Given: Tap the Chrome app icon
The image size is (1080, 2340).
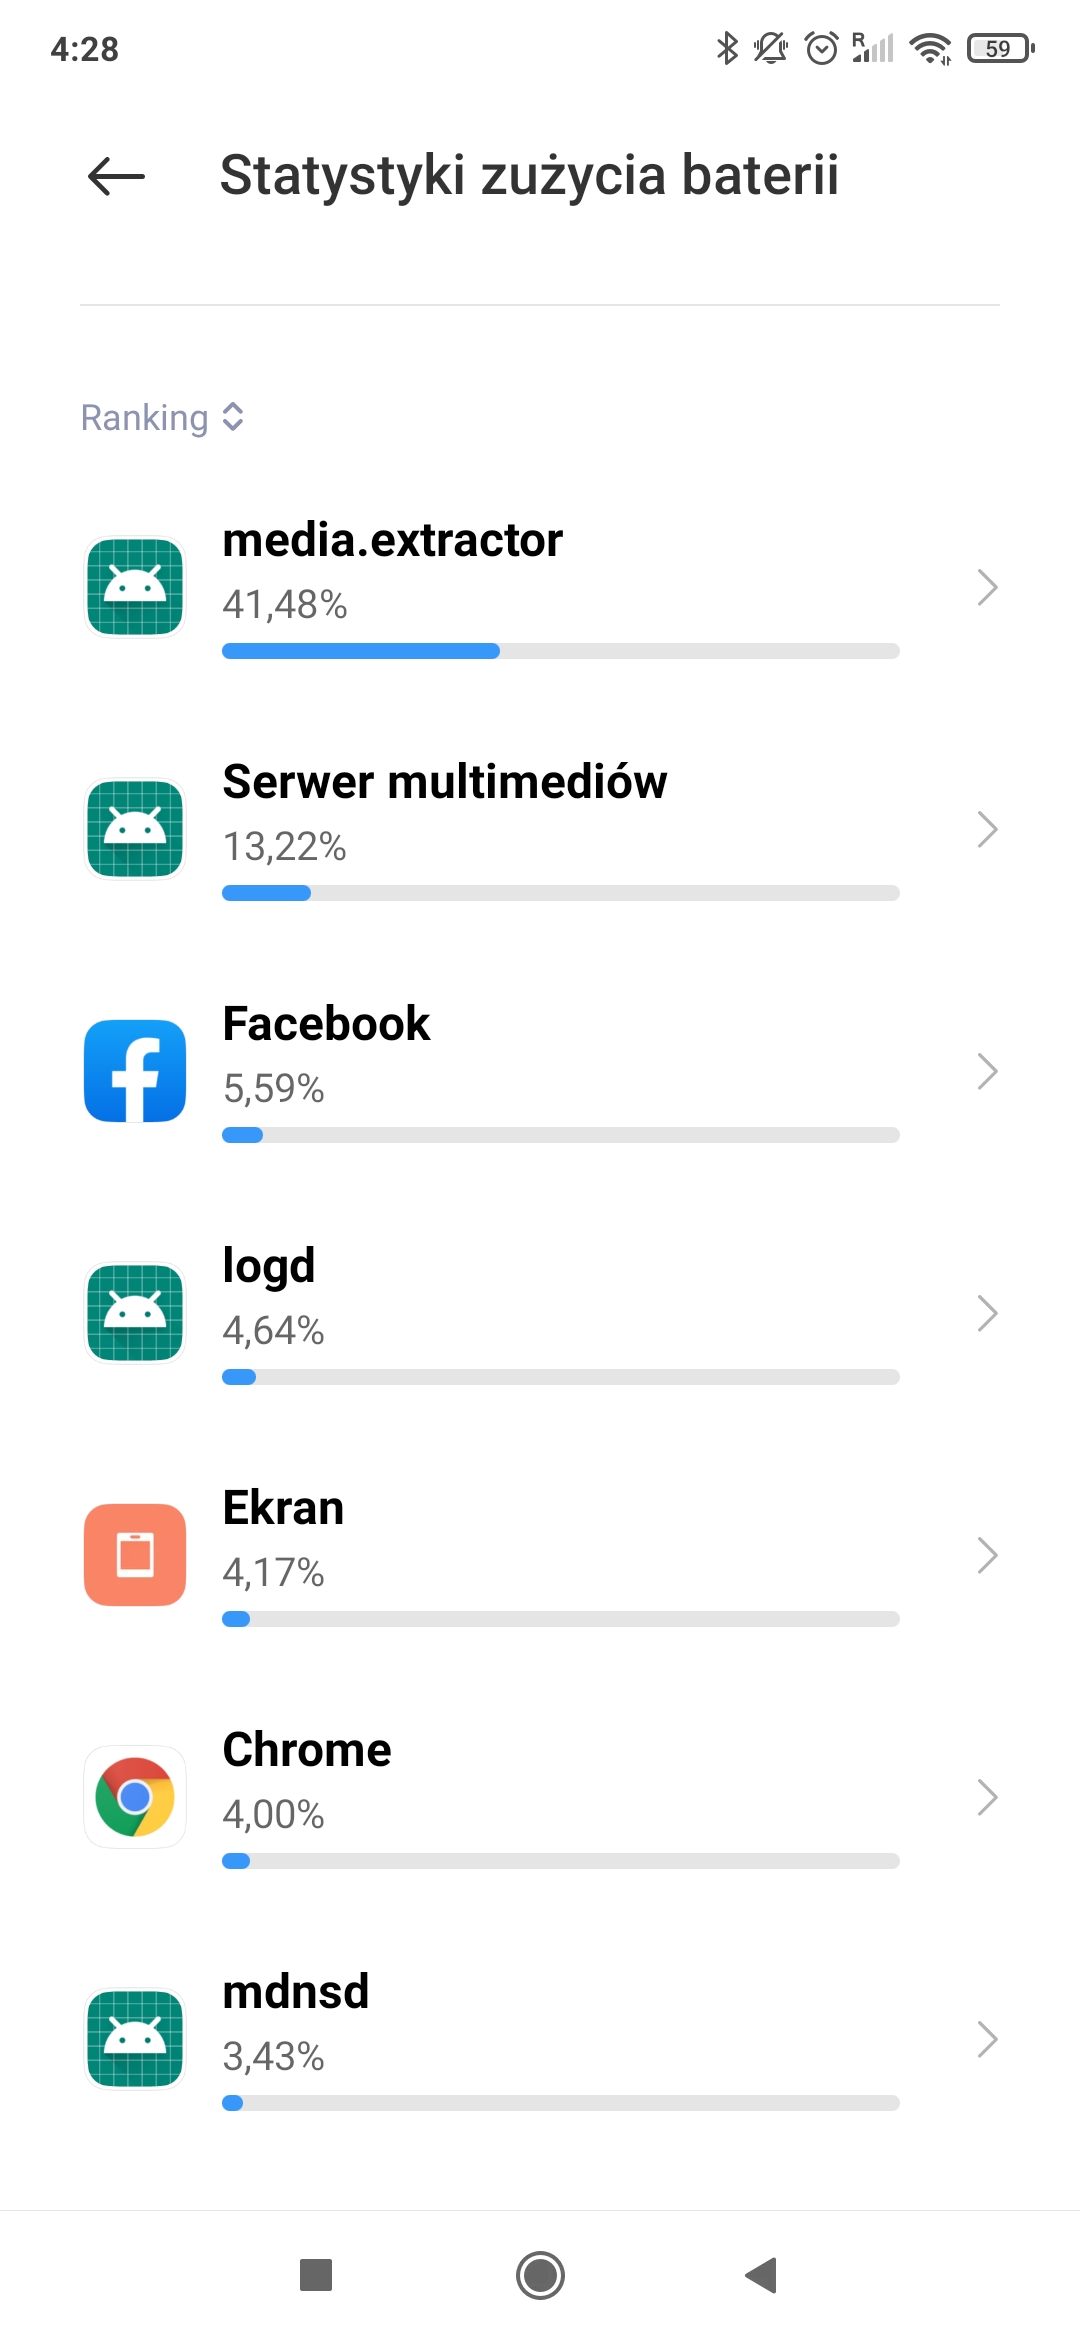Looking at the screenshot, I should click(x=135, y=1797).
